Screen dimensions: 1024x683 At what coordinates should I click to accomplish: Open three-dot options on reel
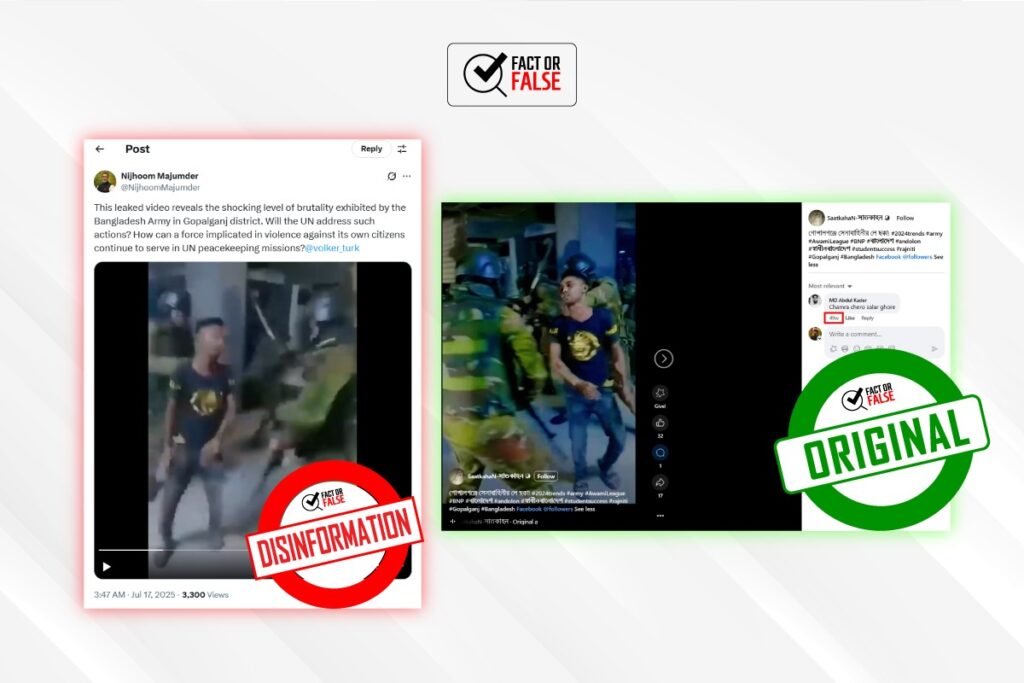coord(660,516)
